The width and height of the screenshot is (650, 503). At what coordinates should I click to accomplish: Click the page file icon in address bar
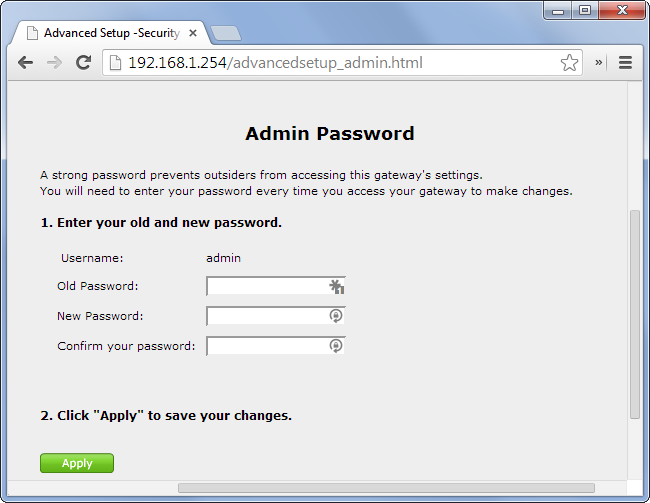pos(115,63)
